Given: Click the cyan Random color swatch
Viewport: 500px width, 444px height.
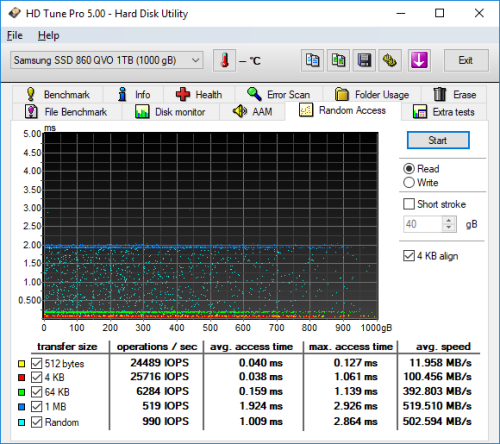Looking at the screenshot, I should pyautogui.click(x=22, y=422).
